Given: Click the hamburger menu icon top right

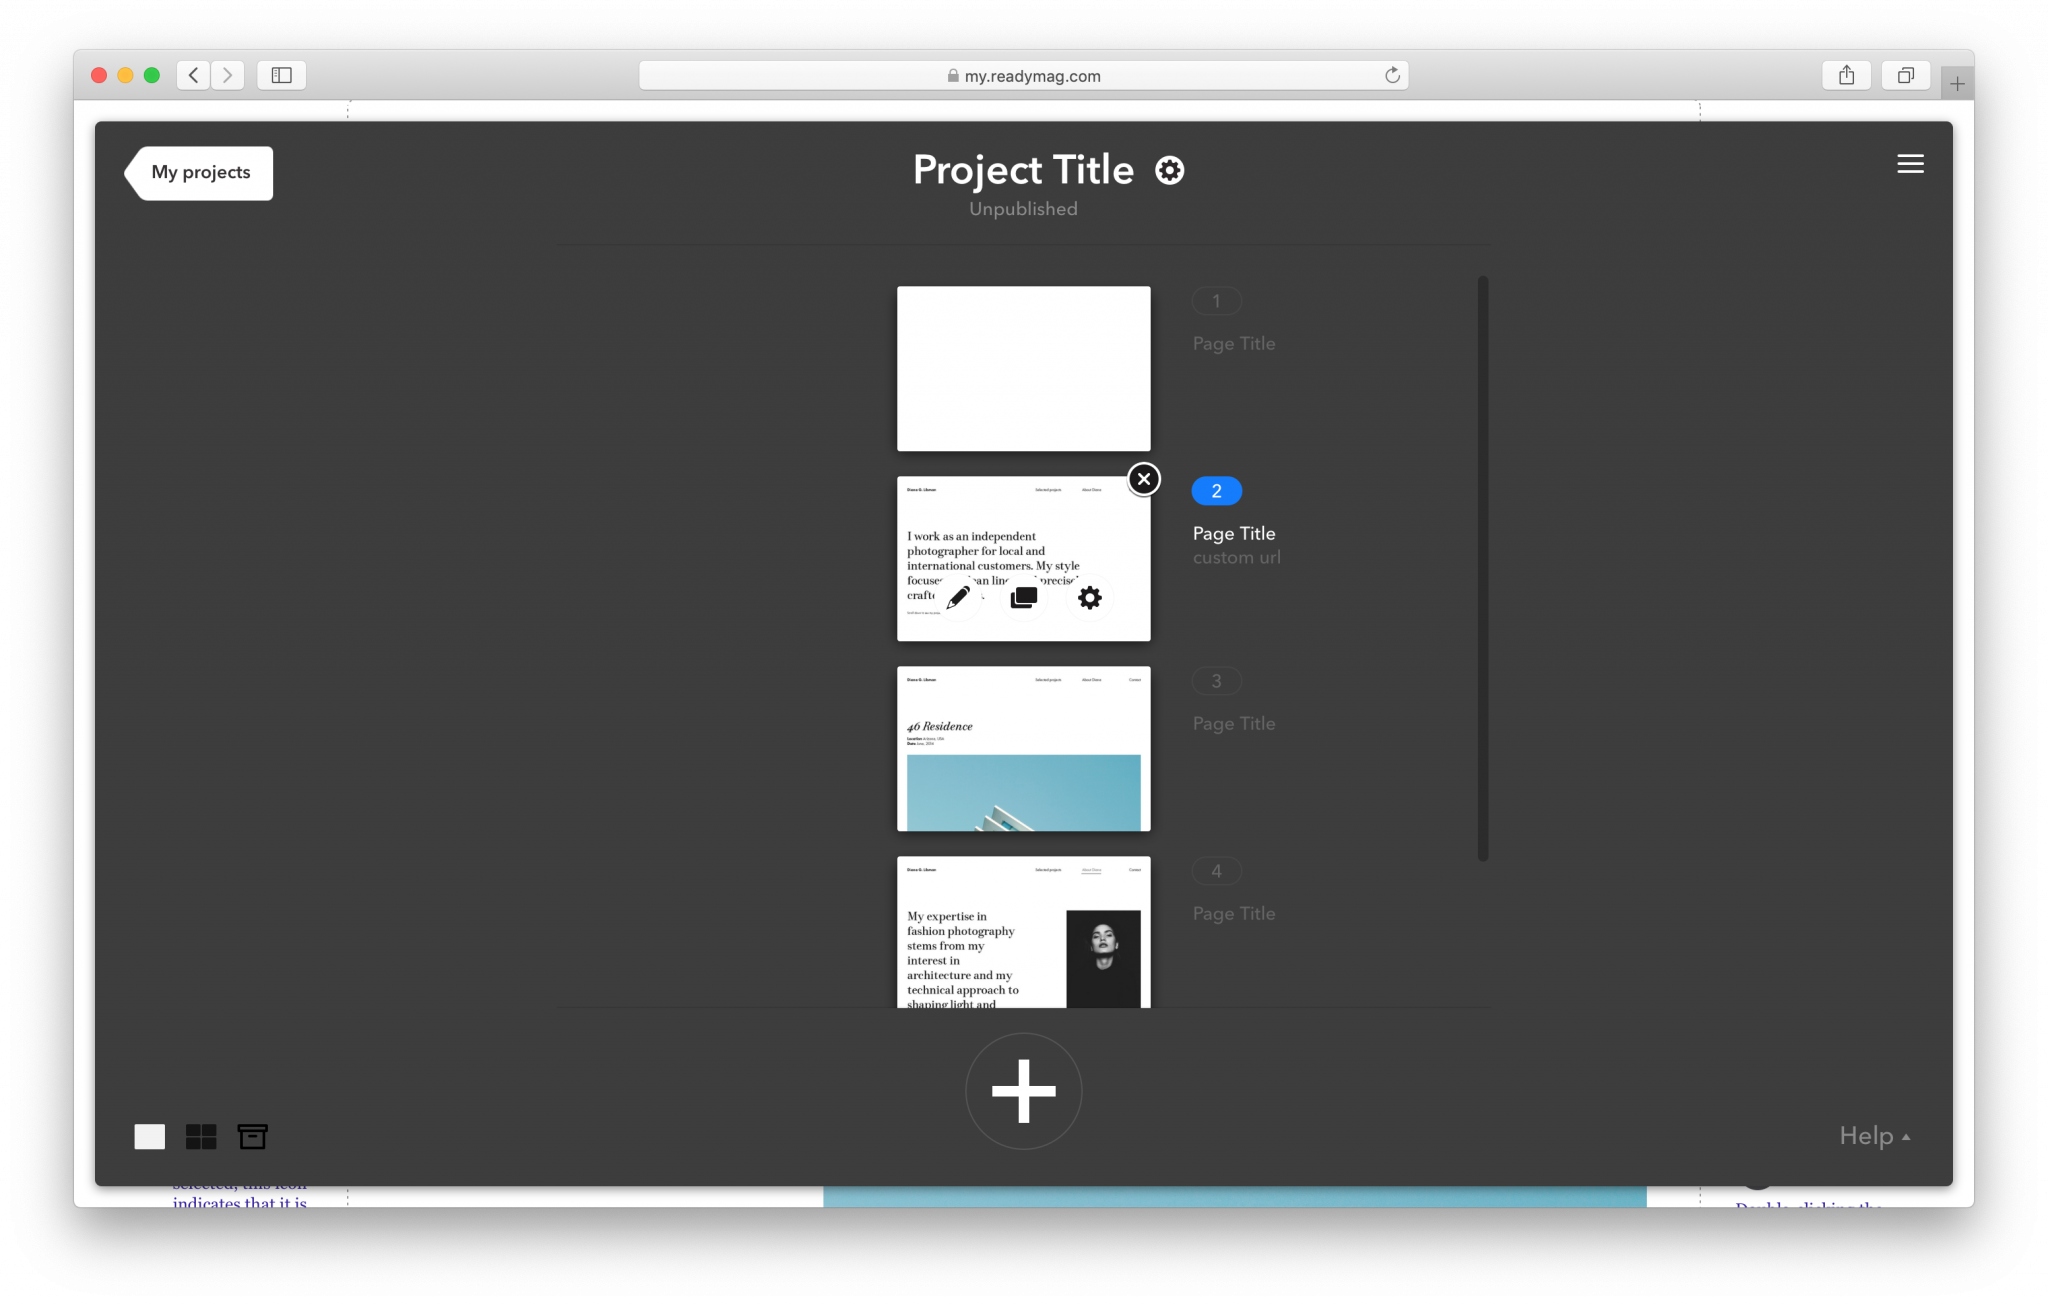Looking at the screenshot, I should point(1911,164).
